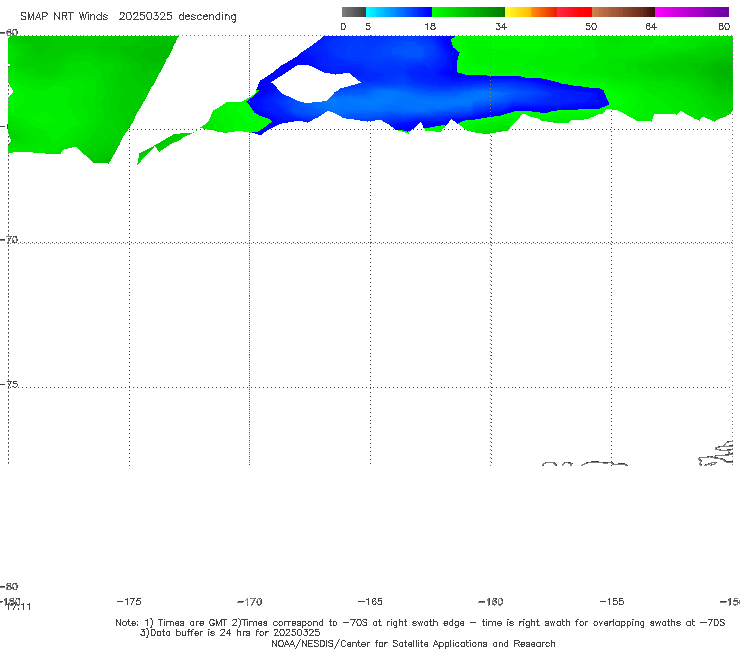Click the color bar scale label "5"
This screenshot has height=650, width=740.
(x=368, y=26)
